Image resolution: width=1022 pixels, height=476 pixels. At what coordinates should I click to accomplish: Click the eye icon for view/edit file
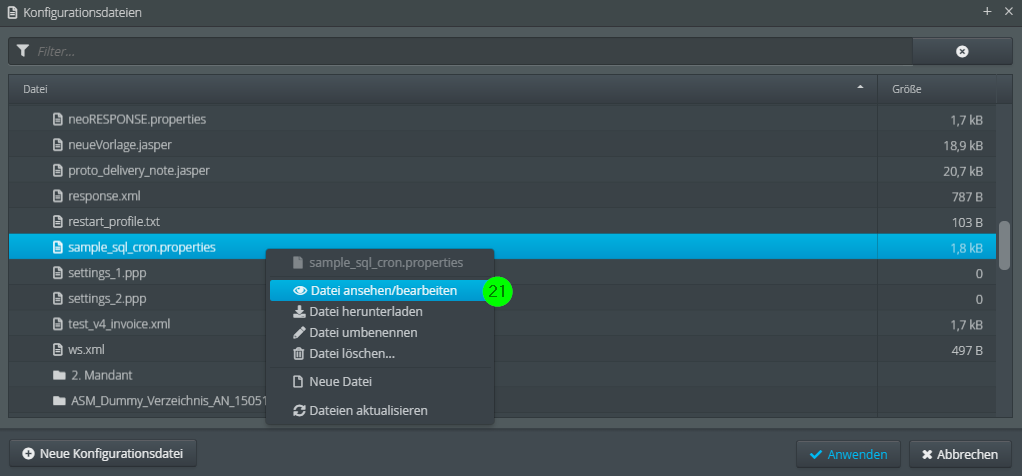(299, 291)
